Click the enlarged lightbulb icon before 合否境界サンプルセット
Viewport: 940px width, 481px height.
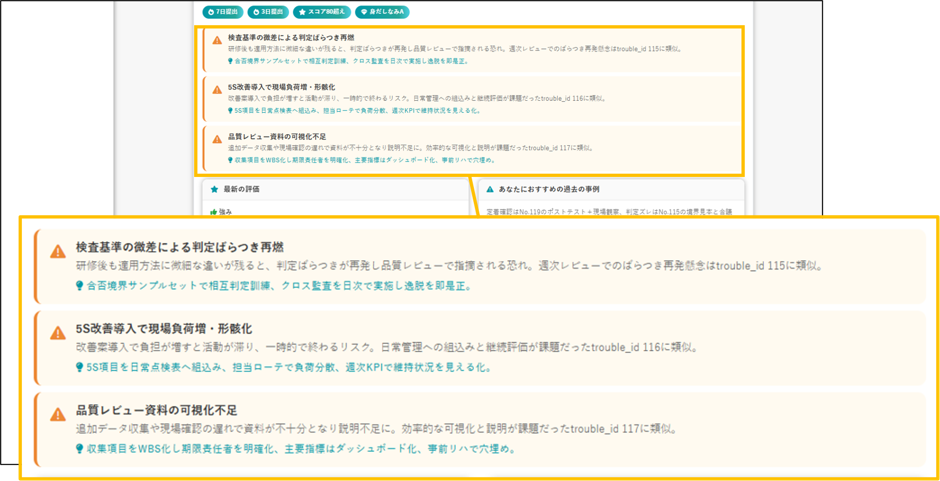[80, 286]
